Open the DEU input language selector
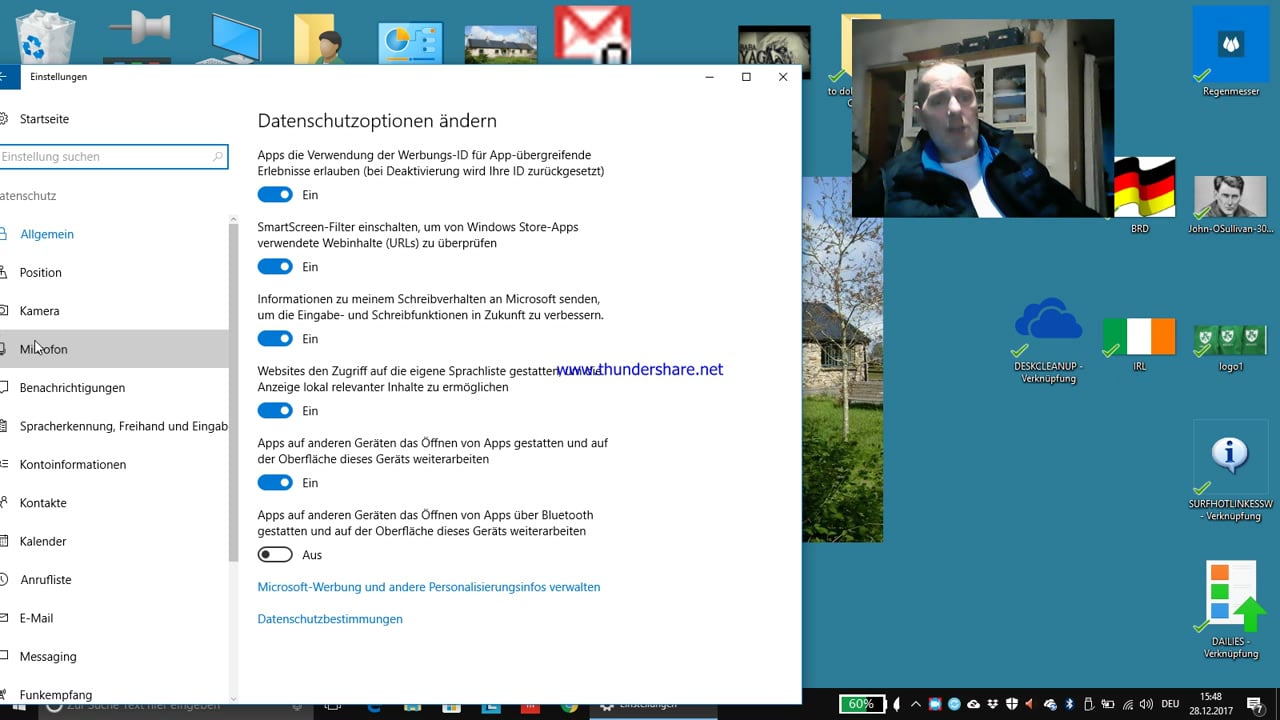Image resolution: width=1280 pixels, height=720 pixels. coord(1170,705)
